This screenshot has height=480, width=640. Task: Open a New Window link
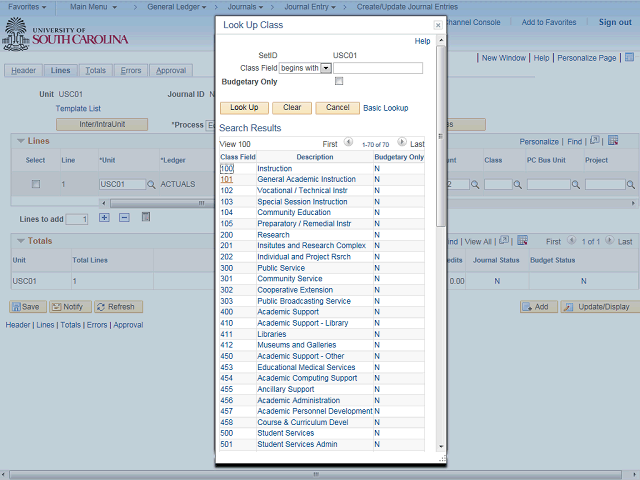pos(504,58)
